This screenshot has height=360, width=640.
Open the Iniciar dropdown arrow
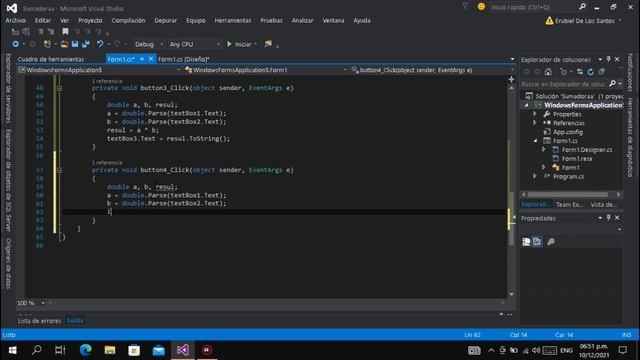[256, 44]
